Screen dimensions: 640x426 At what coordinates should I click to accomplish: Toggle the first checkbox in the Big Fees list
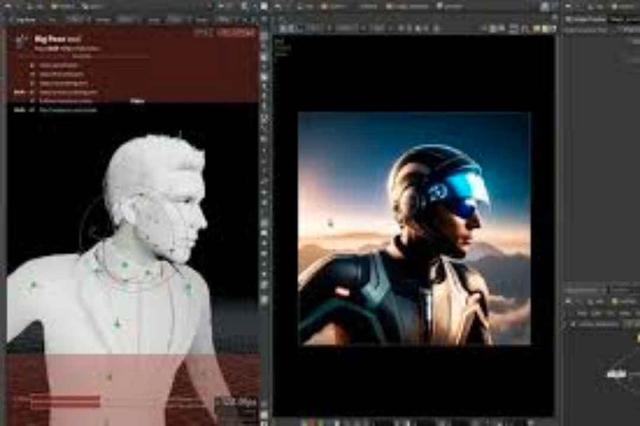pos(32,65)
